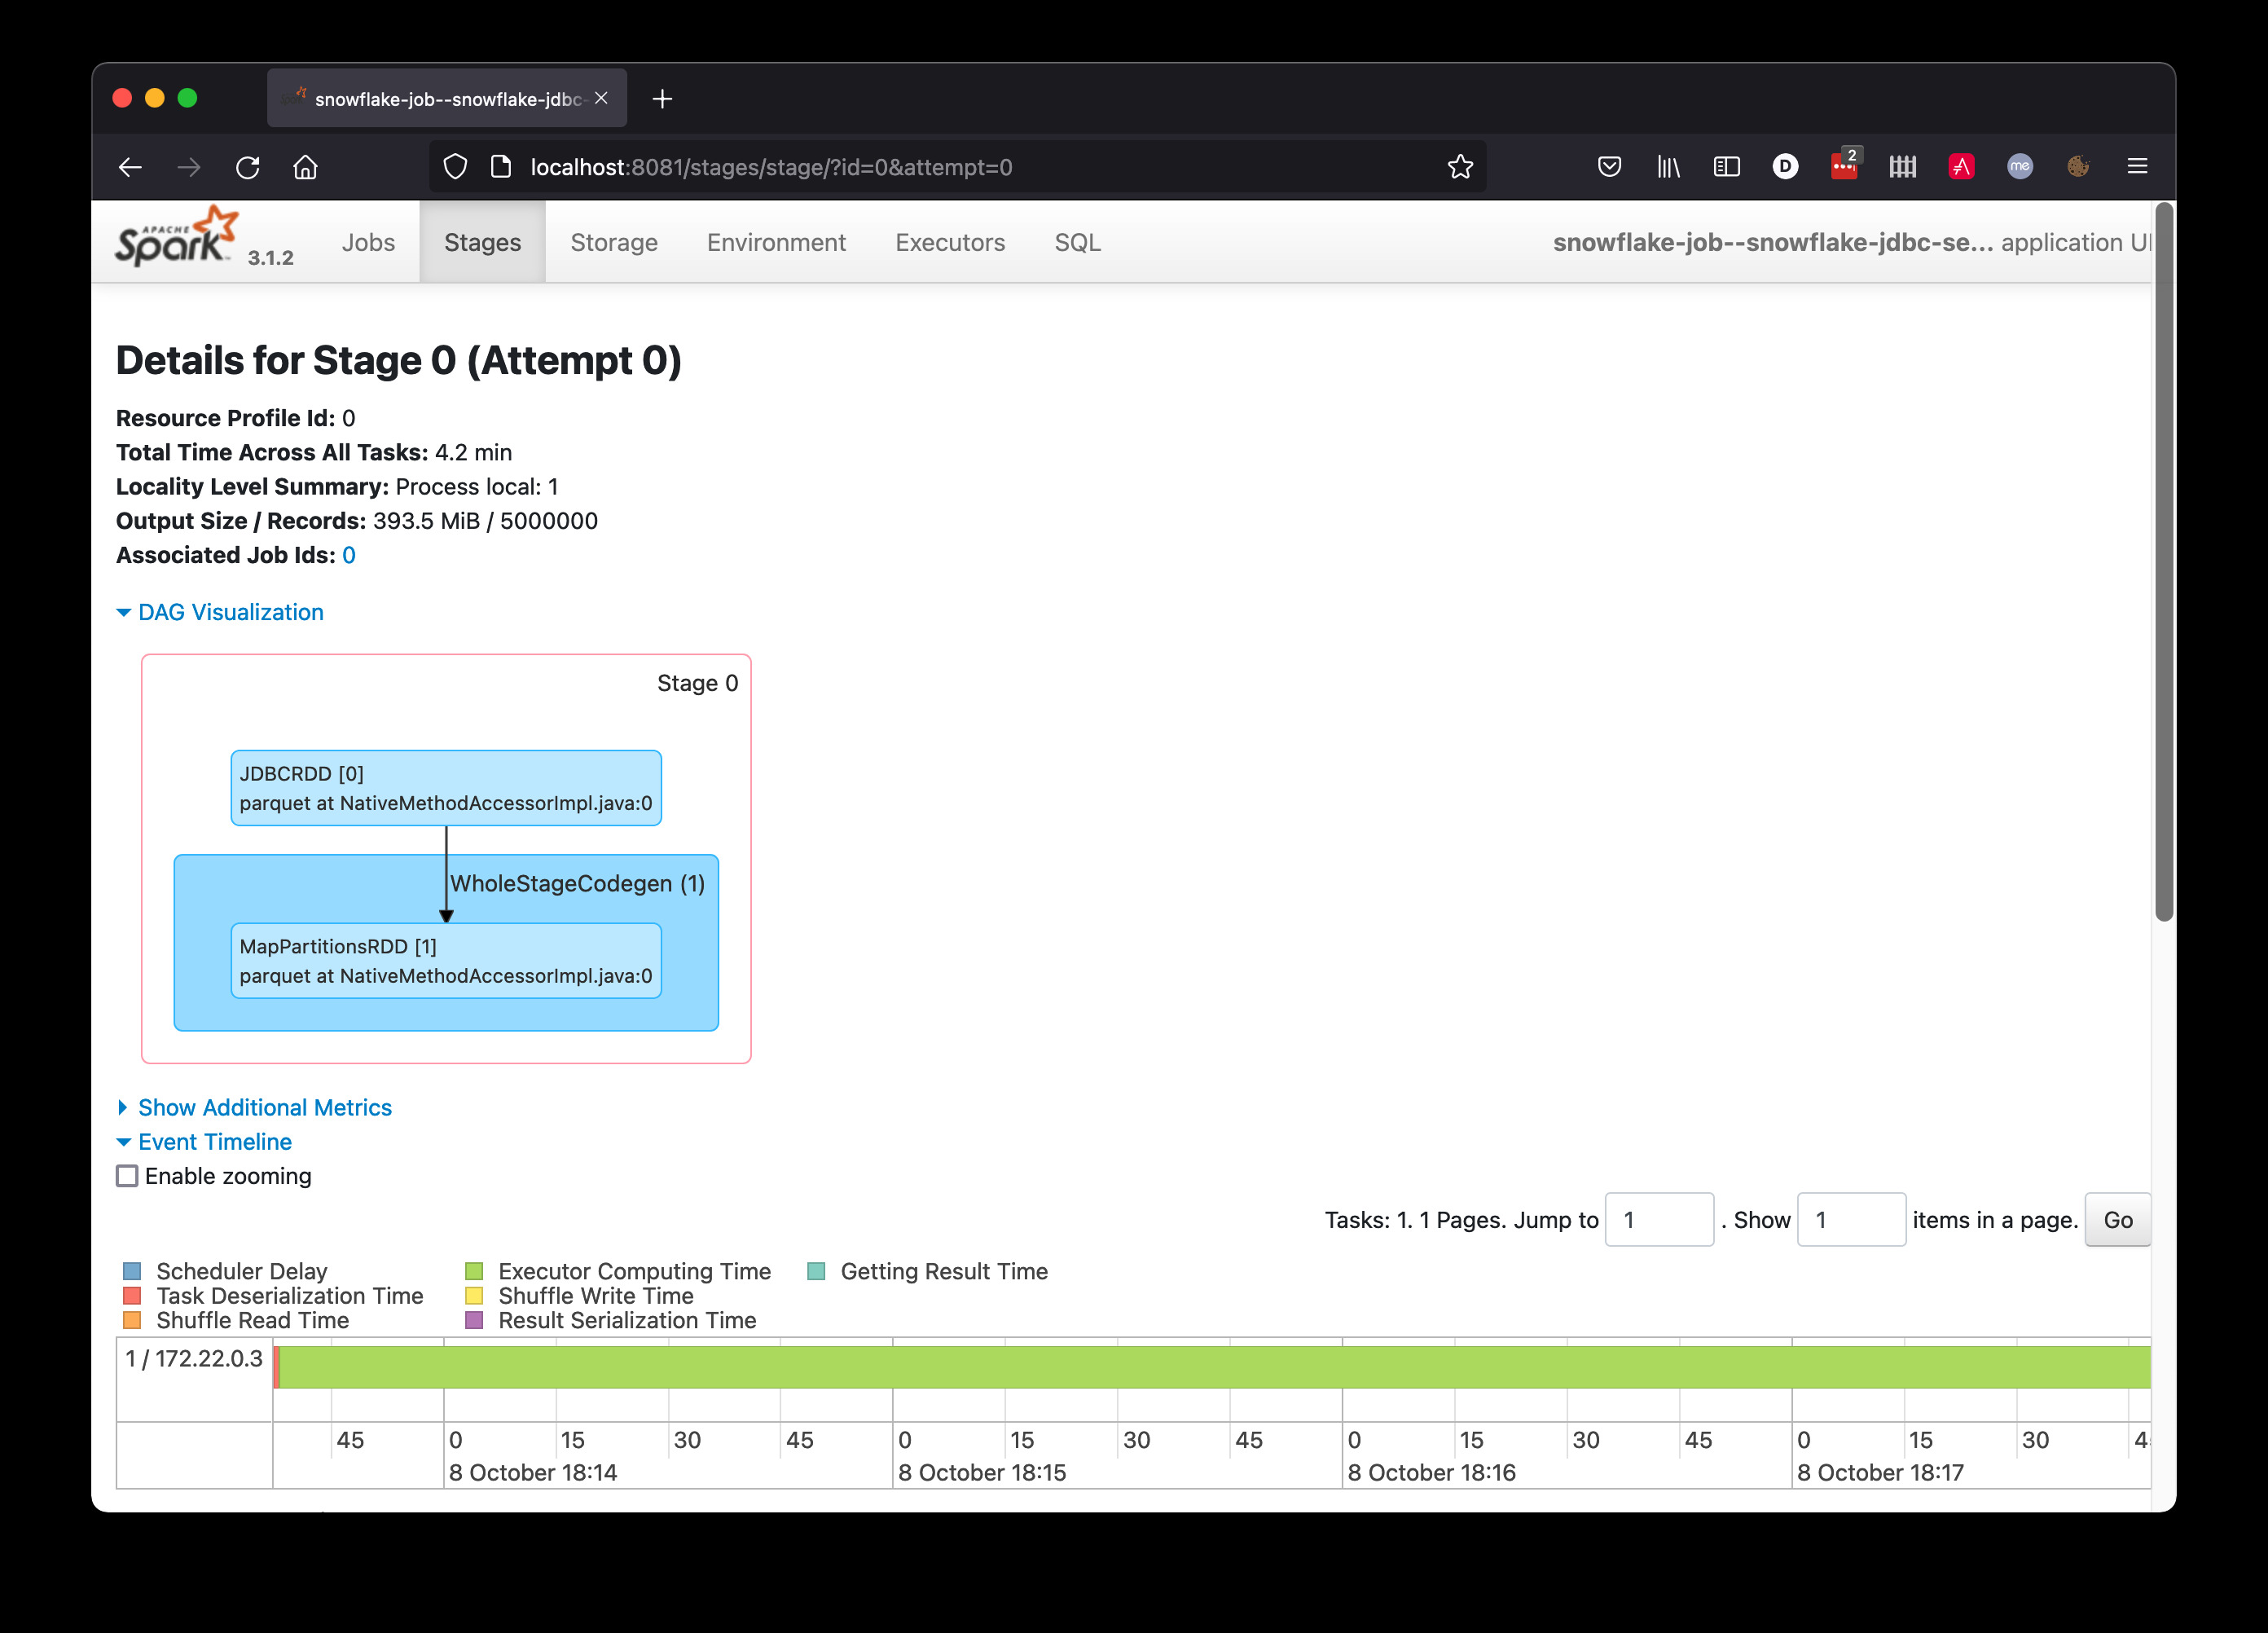Click the 8 October 18:16 timeline label
Viewport: 2268px width, 1633px height.
pyautogui.click(x=1432, y=1472)
